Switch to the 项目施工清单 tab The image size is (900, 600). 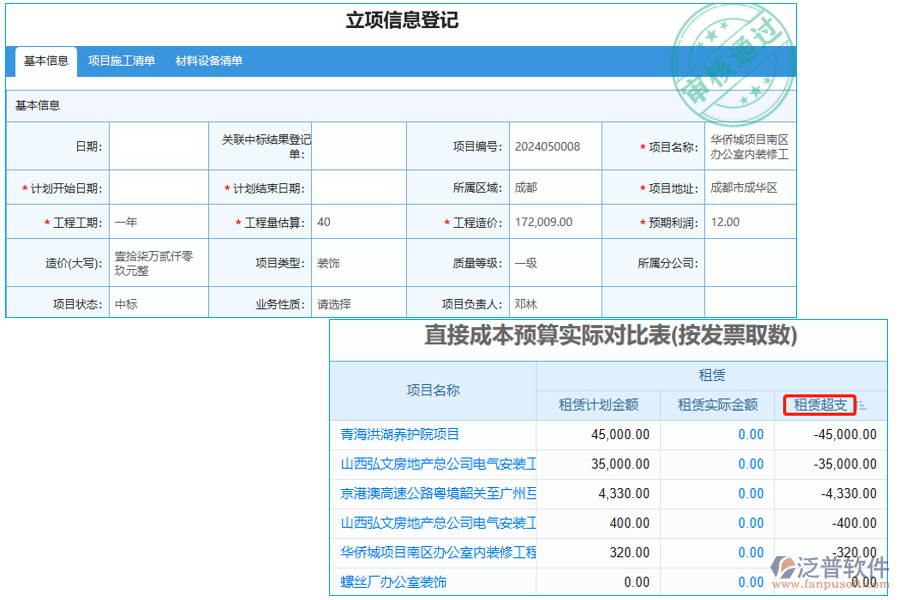121,61
